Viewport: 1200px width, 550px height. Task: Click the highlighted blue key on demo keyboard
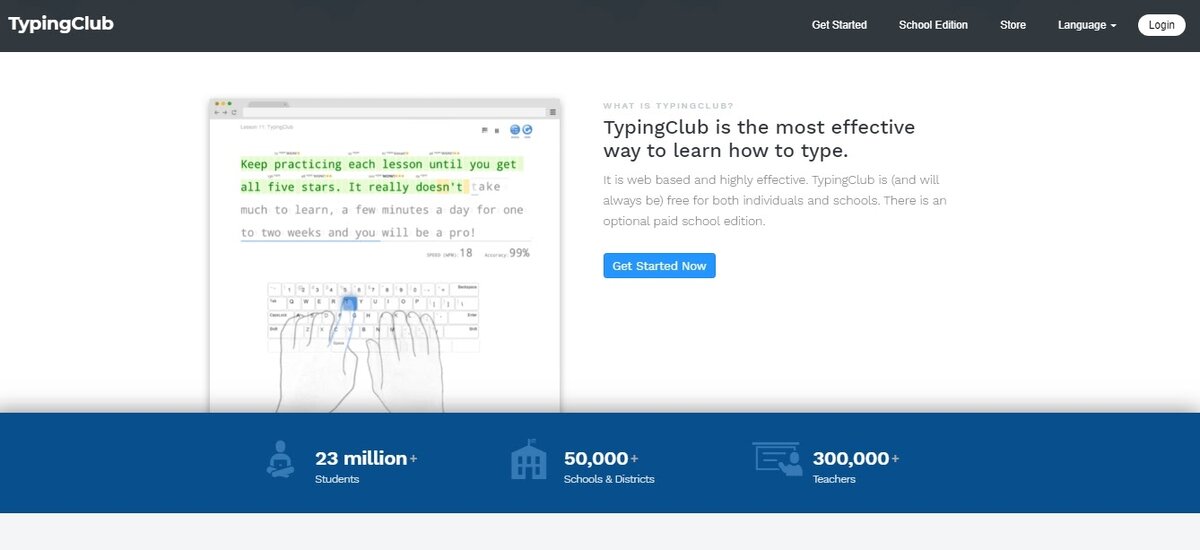tap(349, 301)
